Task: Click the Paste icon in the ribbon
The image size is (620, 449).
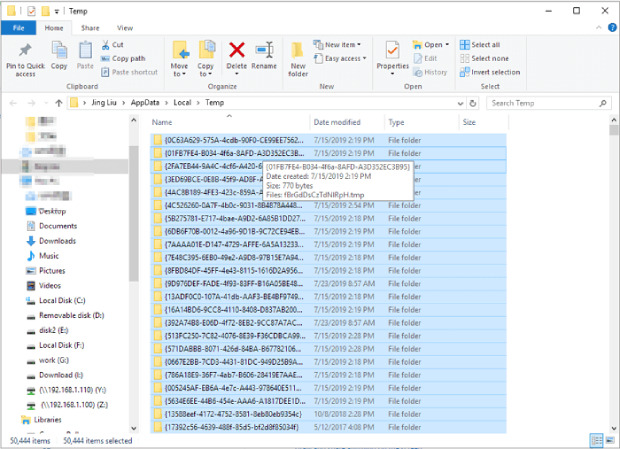Action: tap(85, 51)
